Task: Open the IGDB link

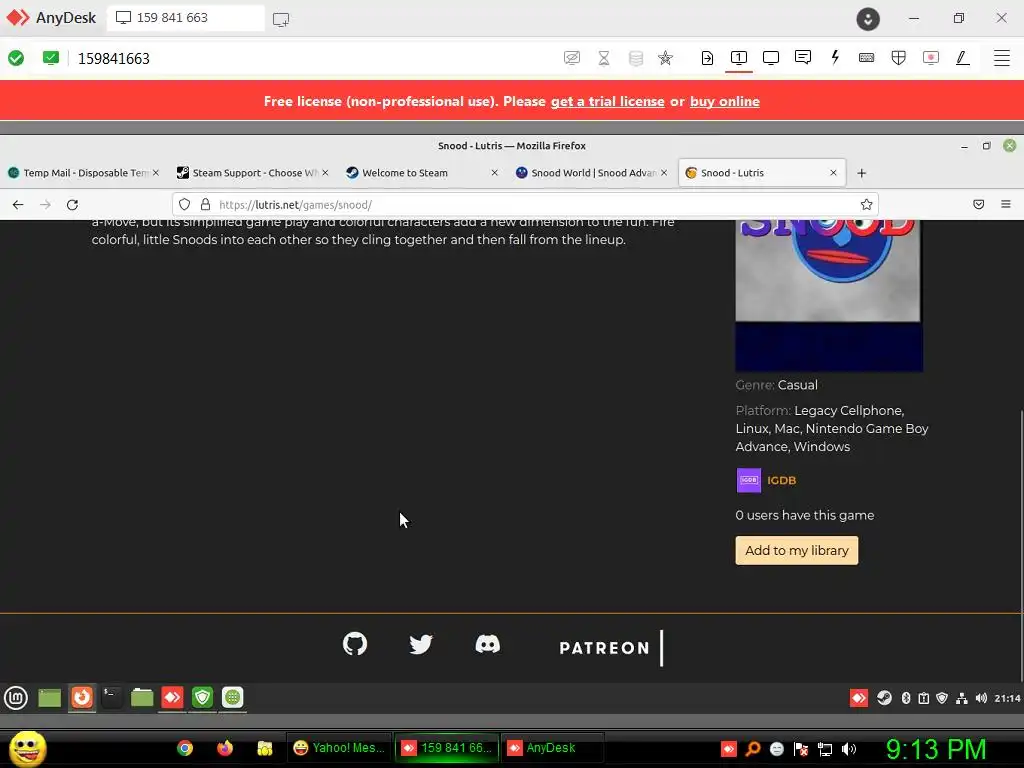Action: (781, 480)
